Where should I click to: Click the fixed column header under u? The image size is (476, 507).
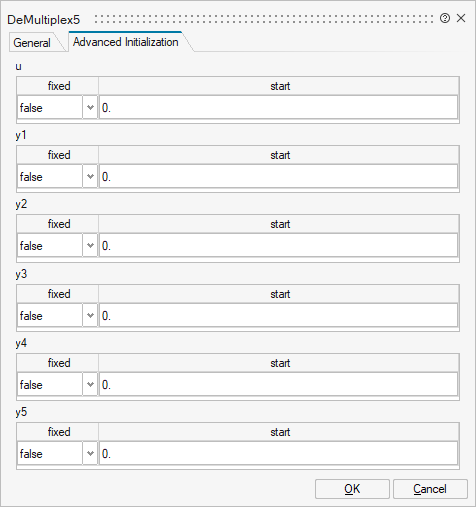(58, 86)
